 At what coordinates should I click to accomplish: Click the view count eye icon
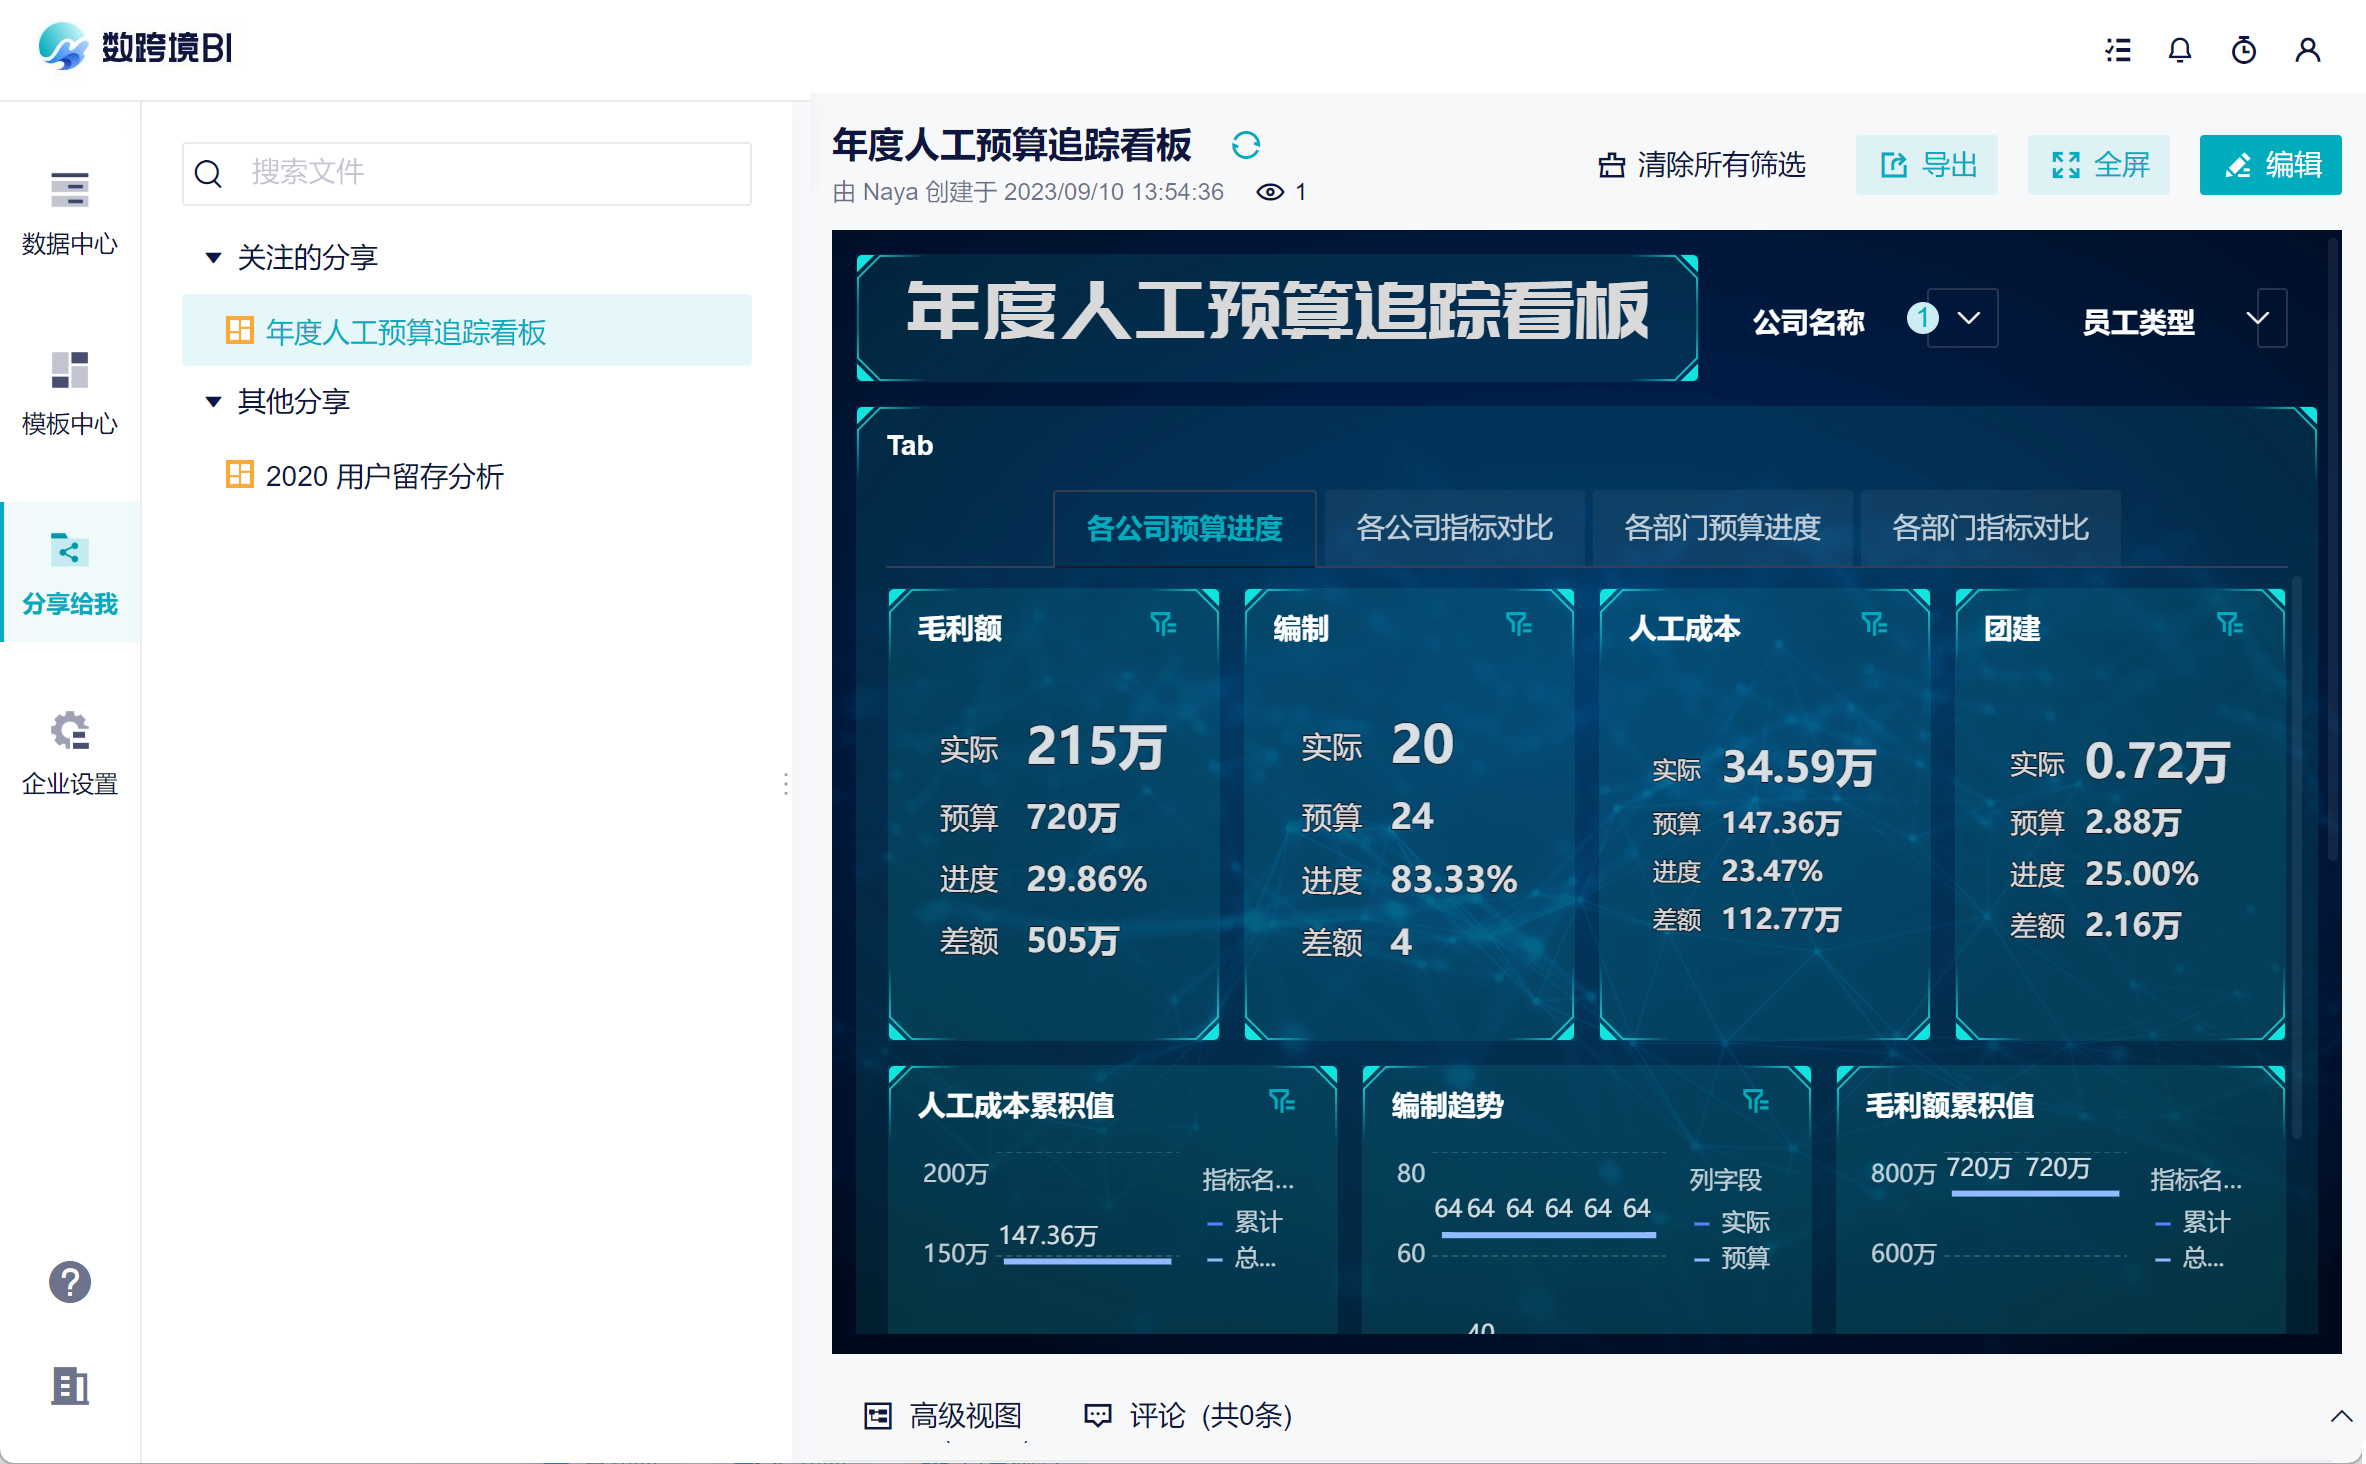point(1270,192)
